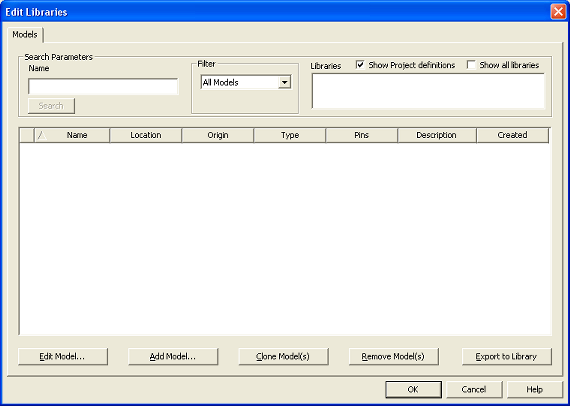Click Export to Library button
Image resolution: width=570 pixels, height=406 pixels.
[507, 357]
